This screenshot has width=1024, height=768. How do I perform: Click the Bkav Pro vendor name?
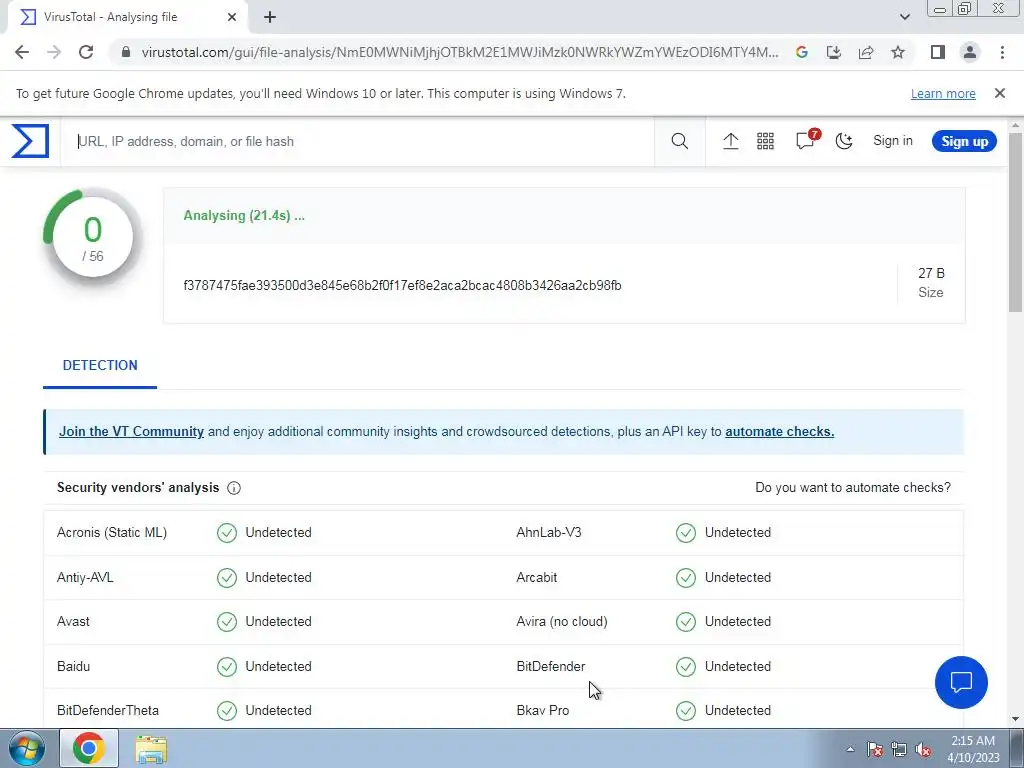pos(543,711)
